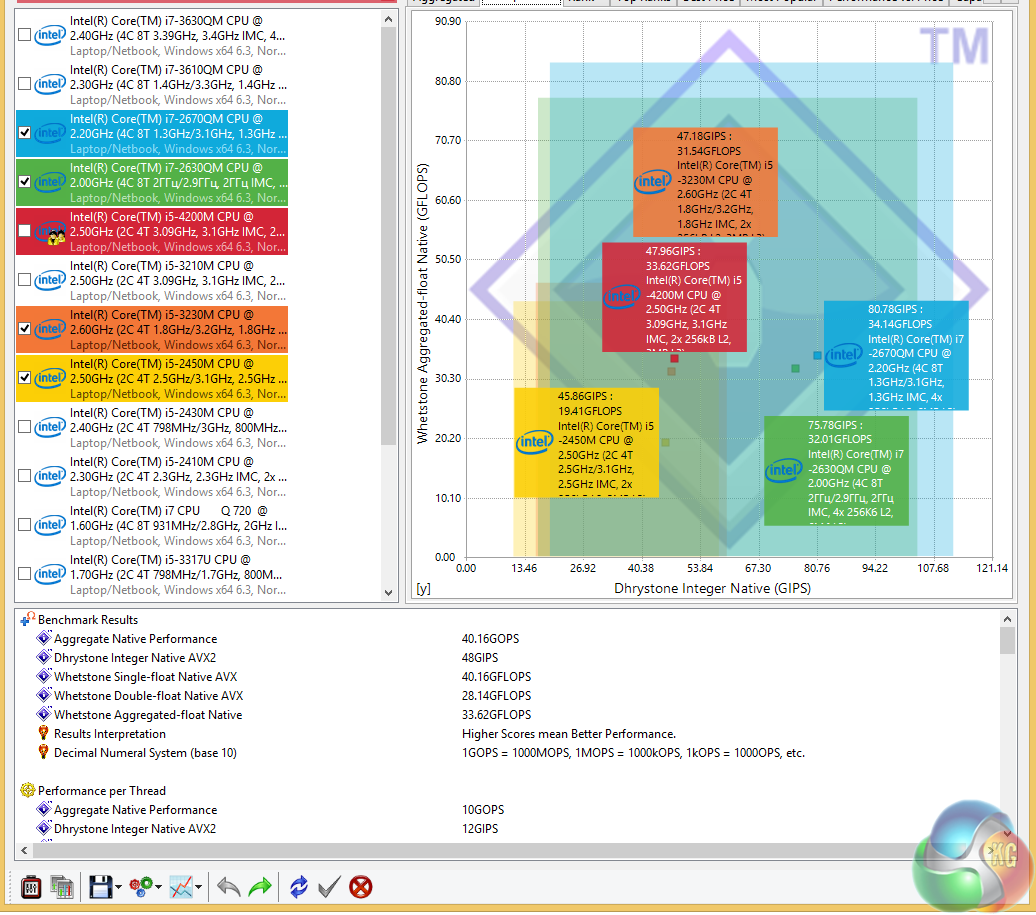This screenshot has width=1036, height=915.
Task: Click the yellow i5-2450M chart label box
Action: [587, 443]
